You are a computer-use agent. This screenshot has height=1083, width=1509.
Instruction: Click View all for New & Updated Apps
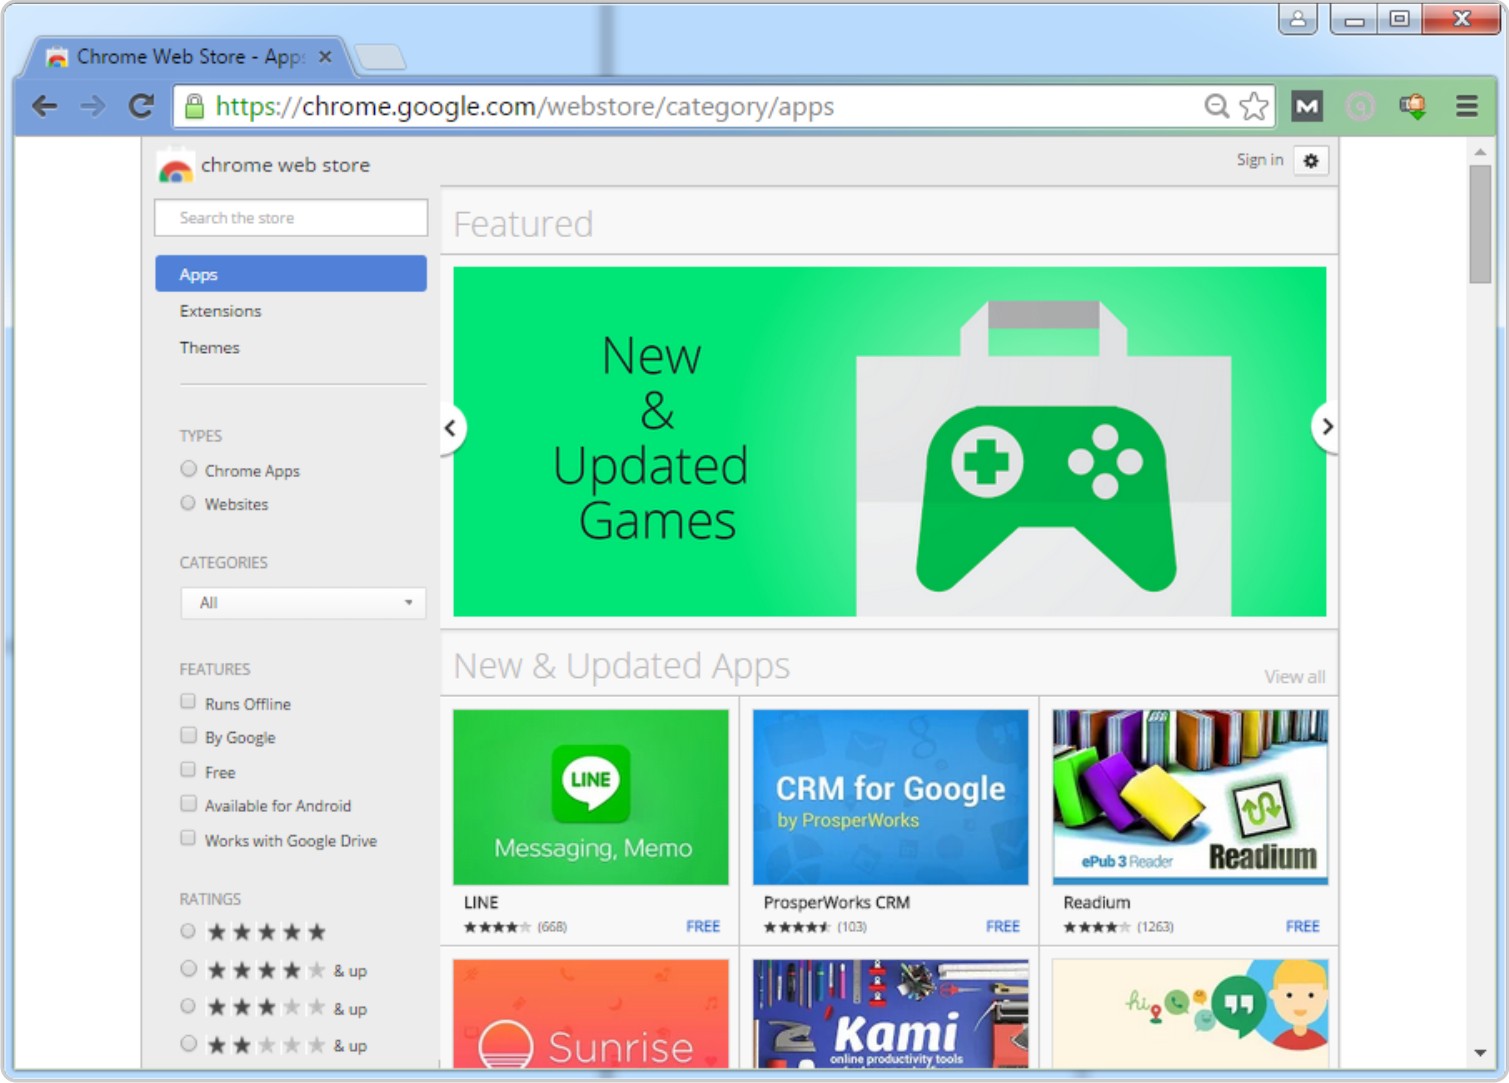(x=1294, y=677)
